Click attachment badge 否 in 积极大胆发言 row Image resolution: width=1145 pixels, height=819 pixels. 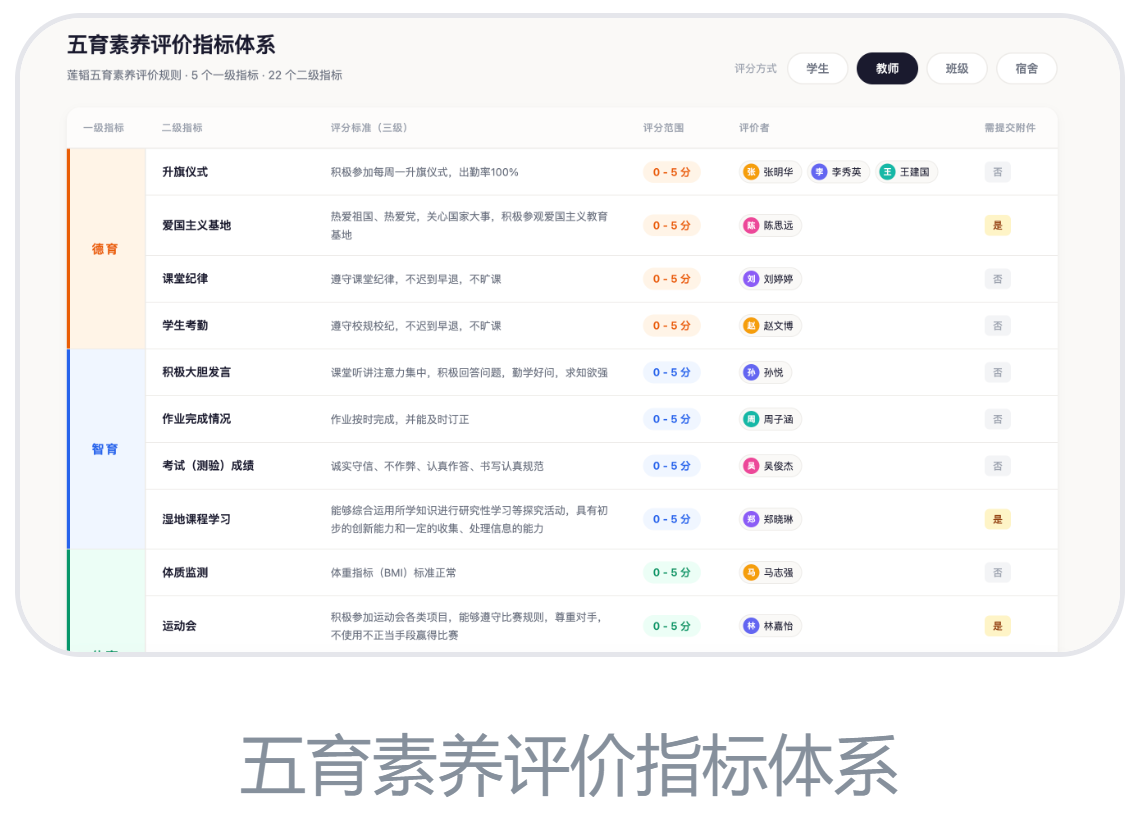pos(997,372)
